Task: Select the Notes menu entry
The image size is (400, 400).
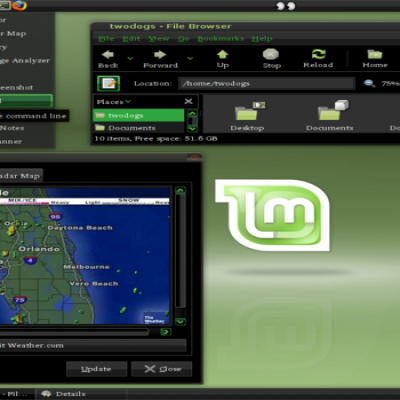Action: [27, 128]
